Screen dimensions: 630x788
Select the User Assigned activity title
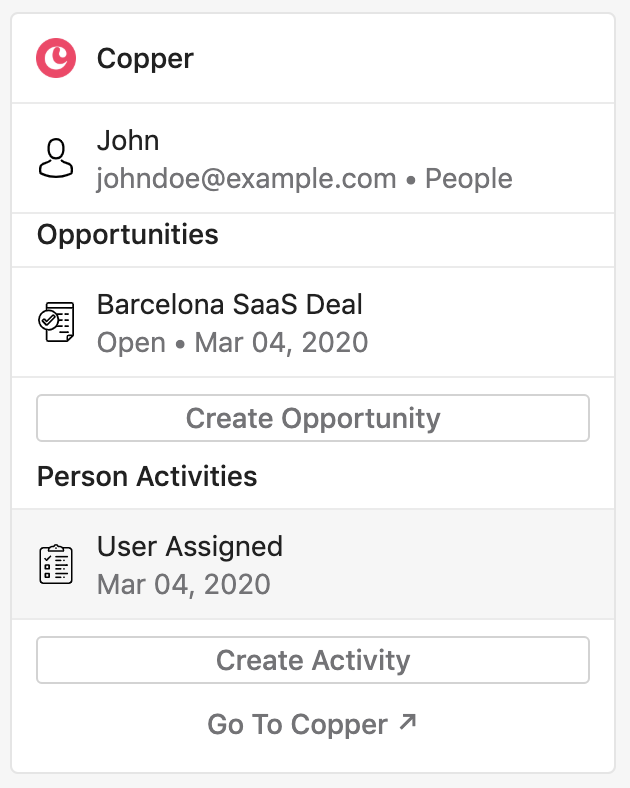(x=190, y=547)
